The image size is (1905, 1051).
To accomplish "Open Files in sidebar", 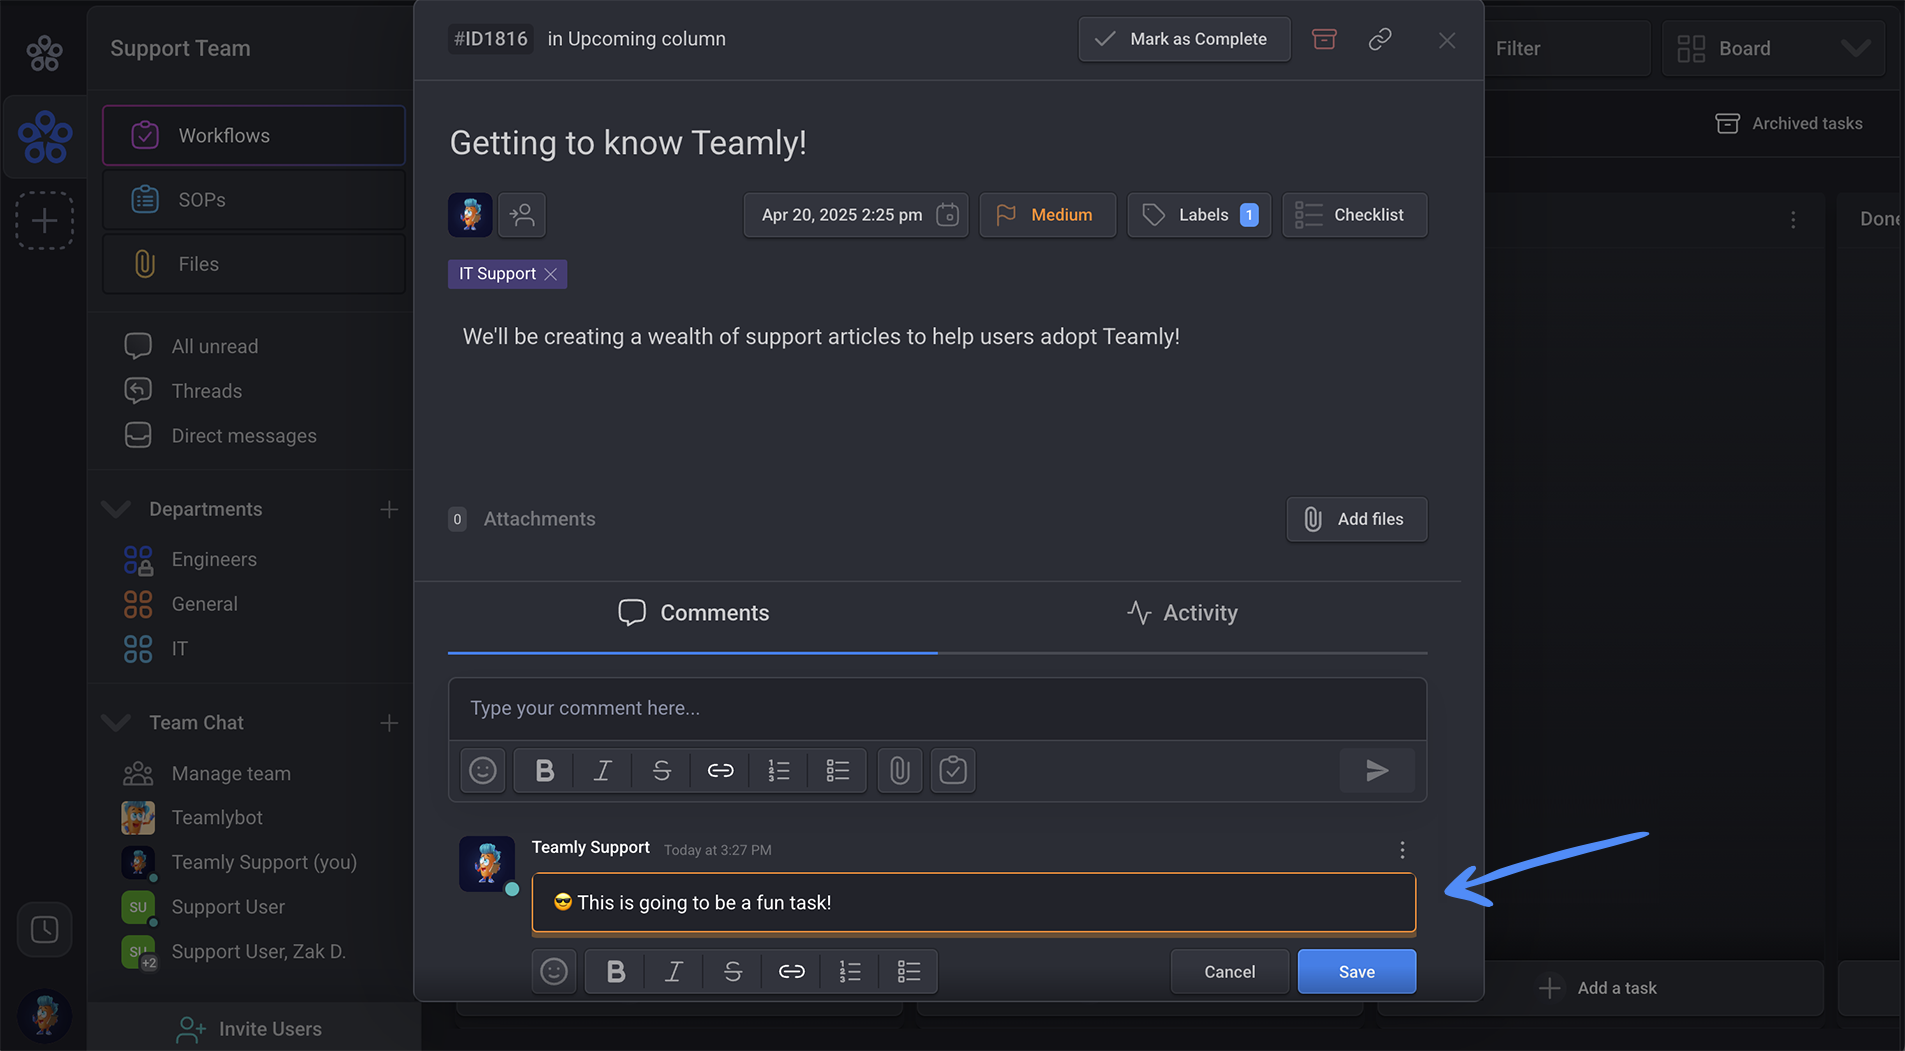I will [254, 264].
